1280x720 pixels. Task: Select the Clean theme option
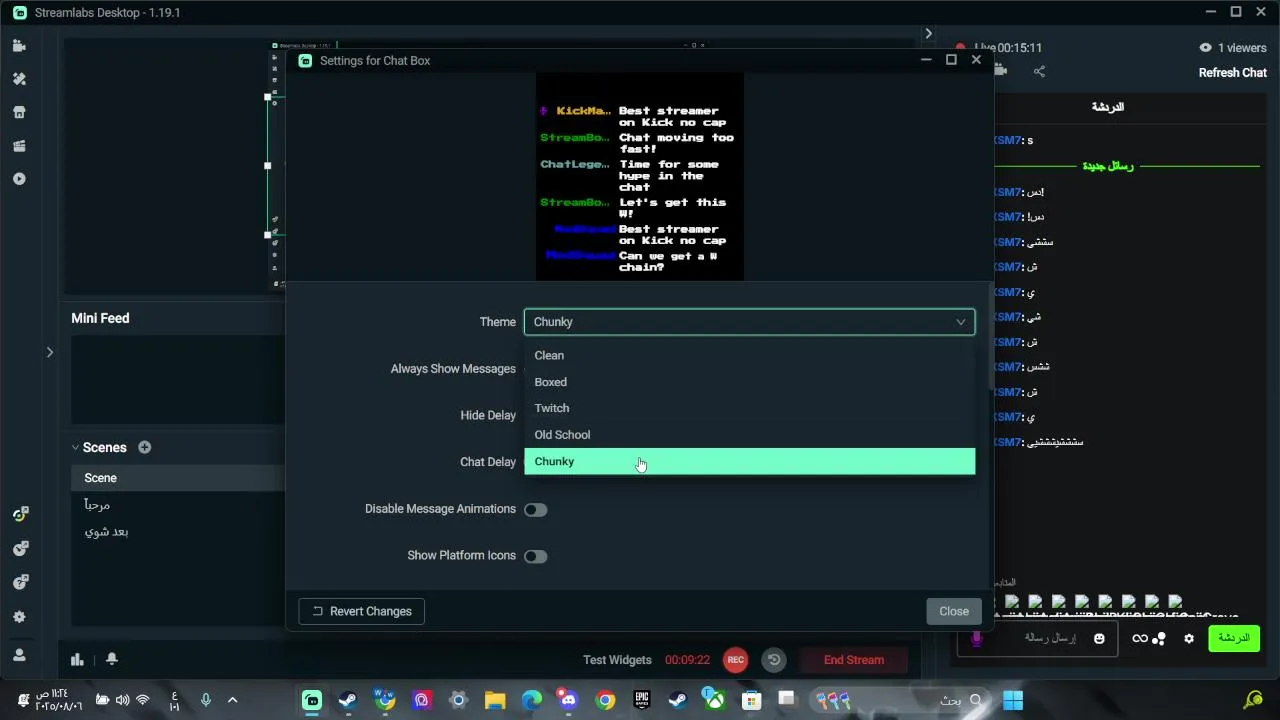749,355
